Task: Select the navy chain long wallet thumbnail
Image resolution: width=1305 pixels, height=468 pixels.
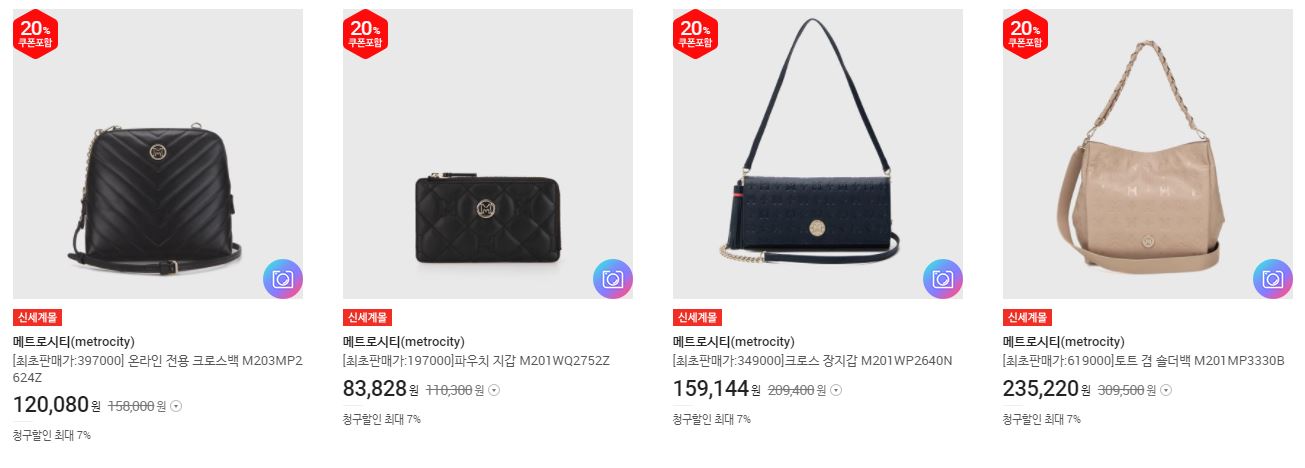Action: [818, 154]
